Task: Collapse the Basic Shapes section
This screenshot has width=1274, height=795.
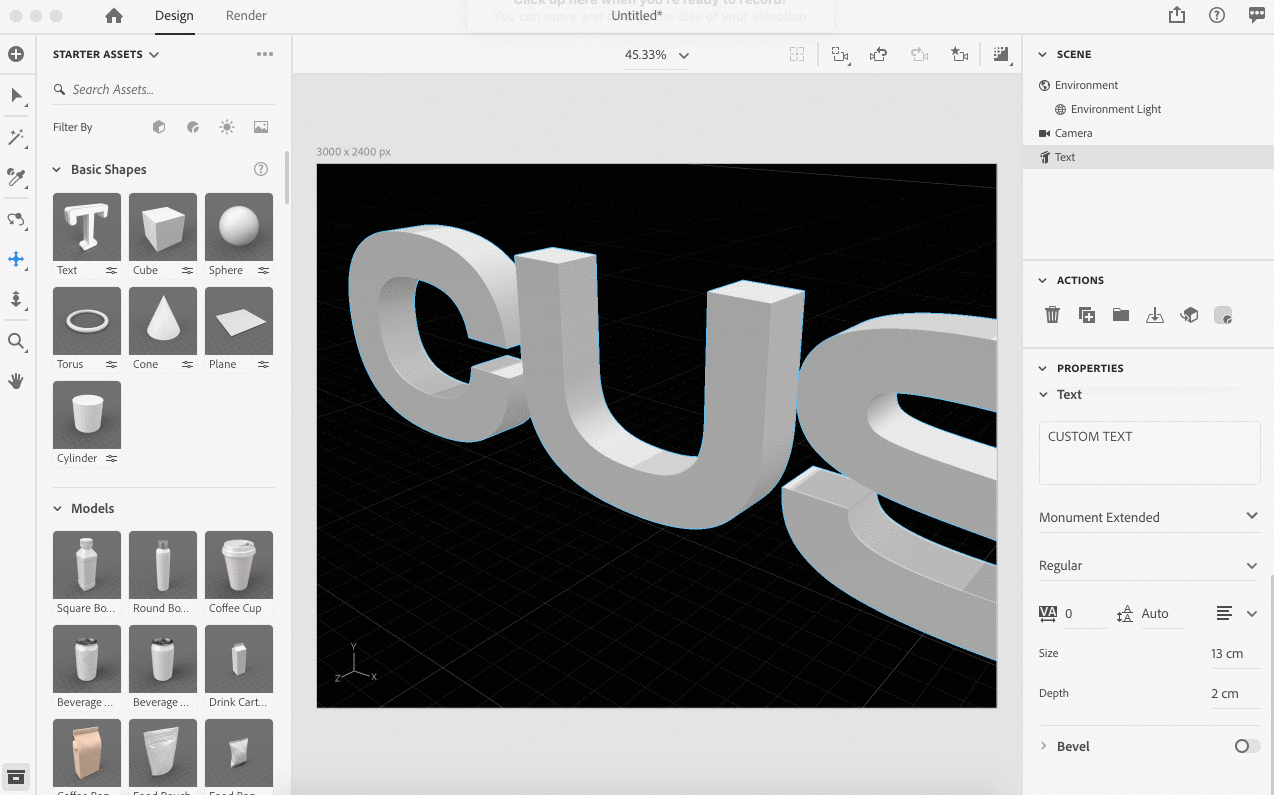Action: (57, 169)
